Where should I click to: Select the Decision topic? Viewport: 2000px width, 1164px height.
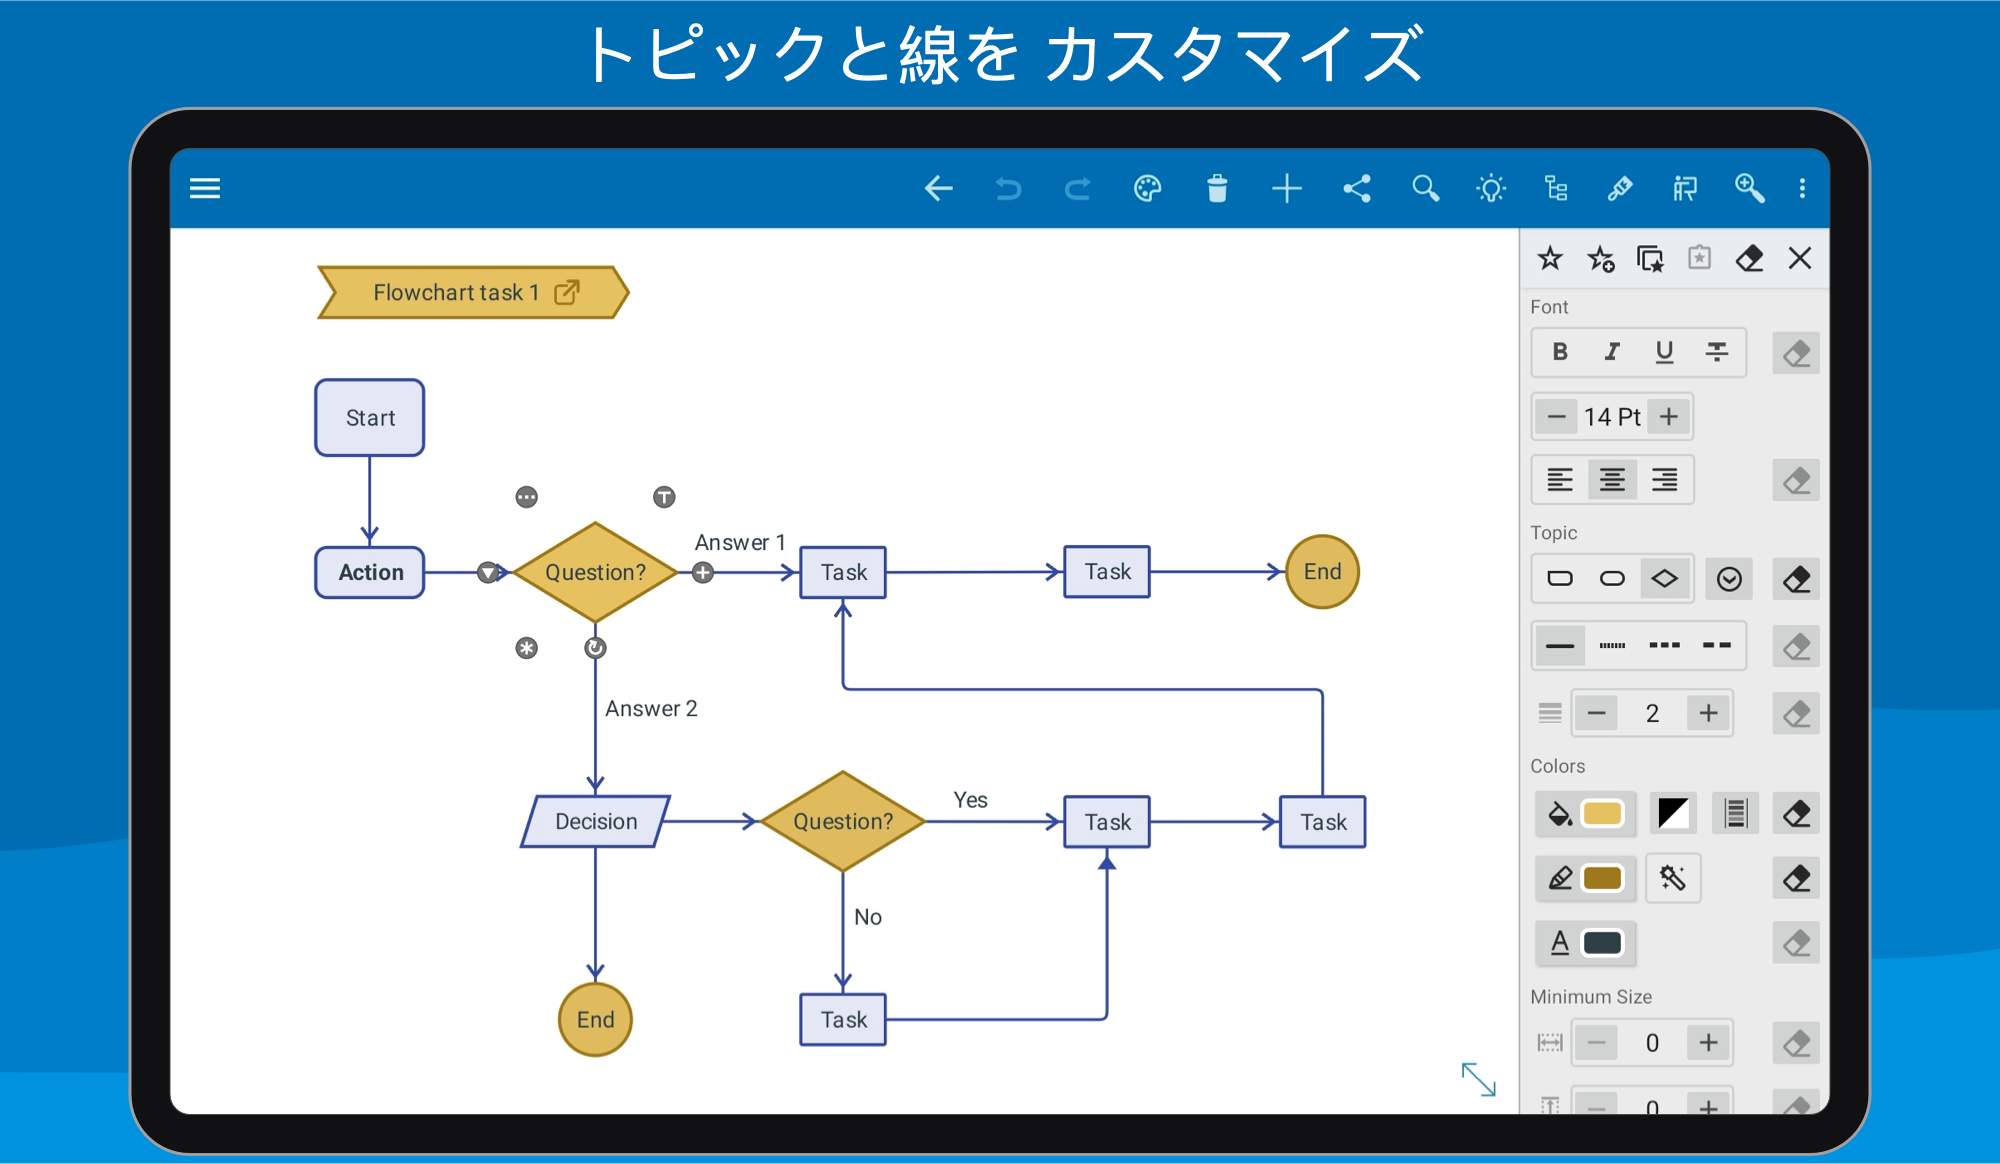(x=596, y=822)
